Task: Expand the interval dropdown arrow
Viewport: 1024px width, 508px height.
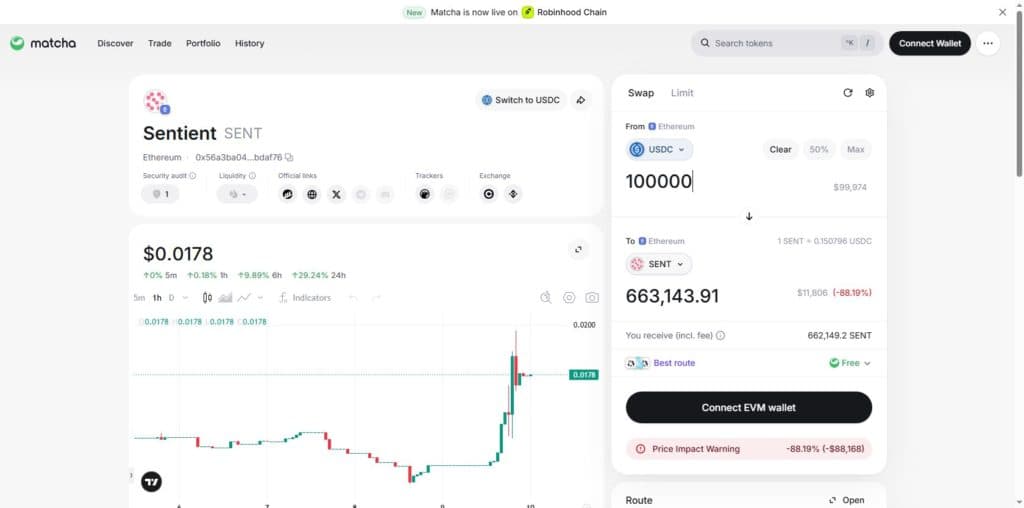Action: point(185,298)
